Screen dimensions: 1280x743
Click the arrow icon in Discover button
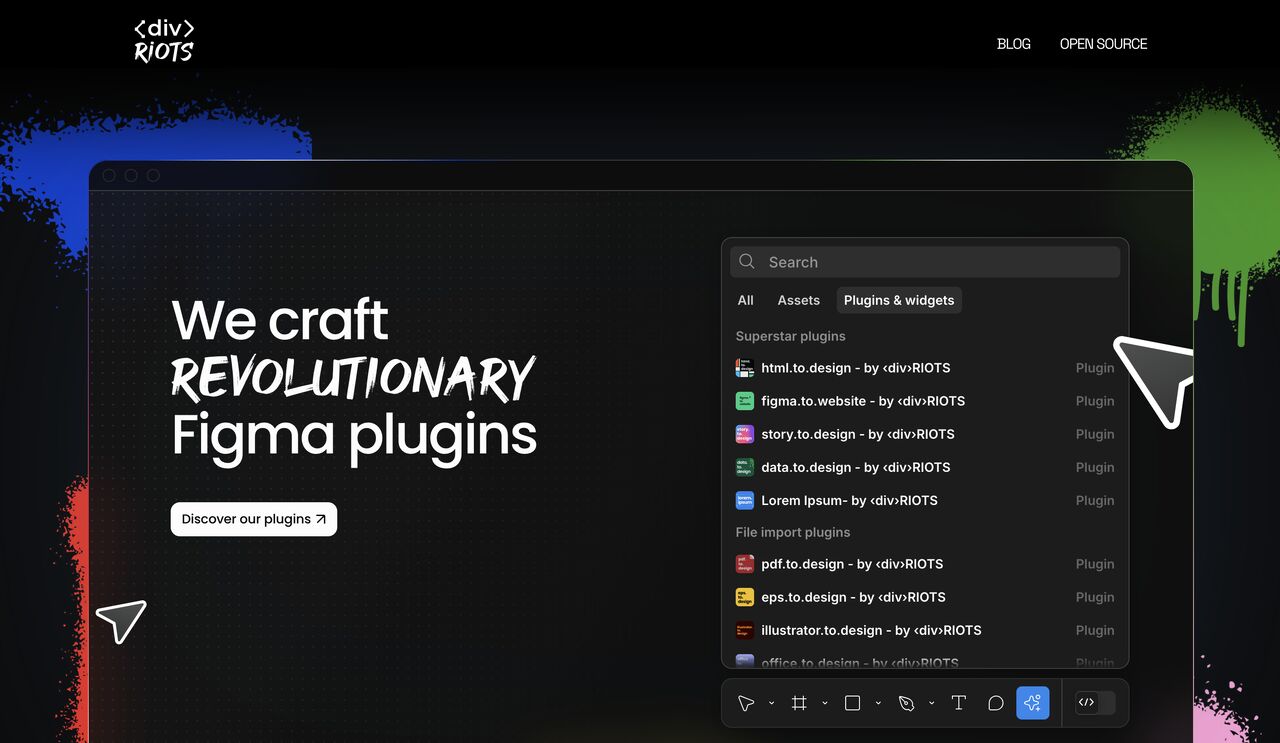(321, 519)
